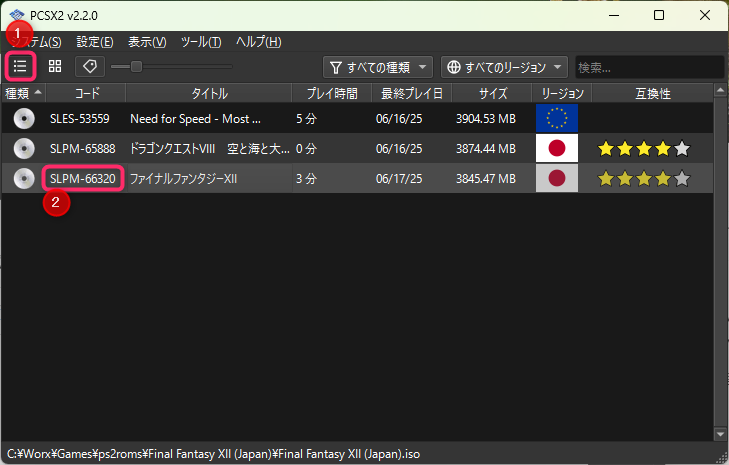The image size is (729, 465).
Task: Switch to game list view icon
Action: 20,66
